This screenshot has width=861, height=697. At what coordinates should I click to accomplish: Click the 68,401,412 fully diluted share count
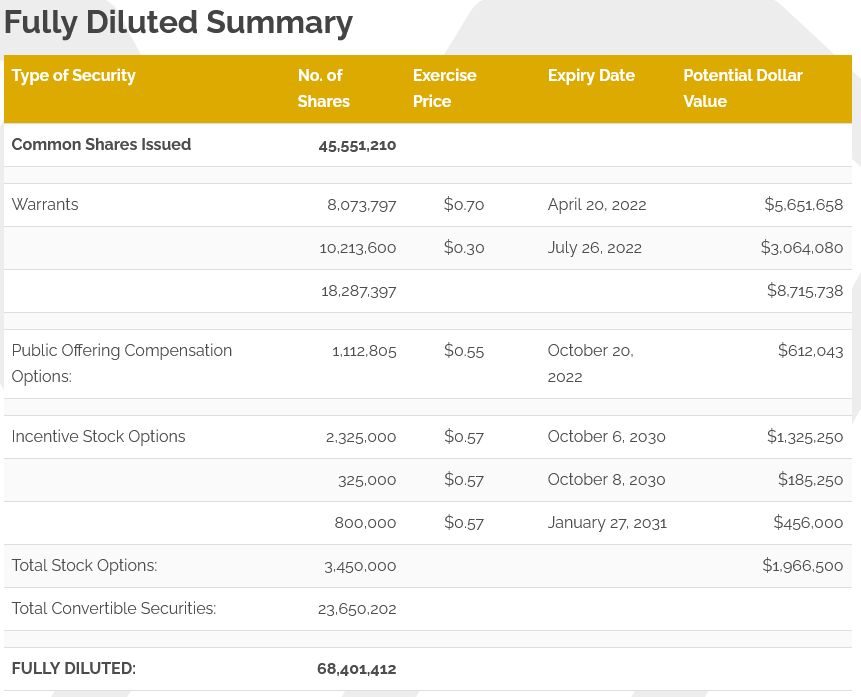[357, 669]
